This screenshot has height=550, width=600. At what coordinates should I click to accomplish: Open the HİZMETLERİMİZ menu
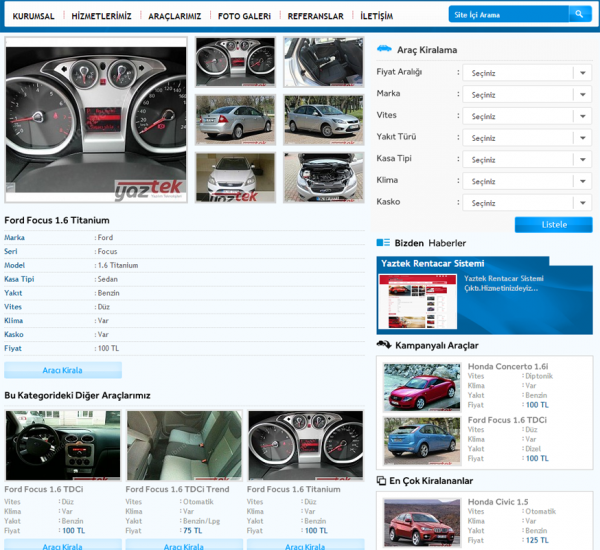(101, 16)
